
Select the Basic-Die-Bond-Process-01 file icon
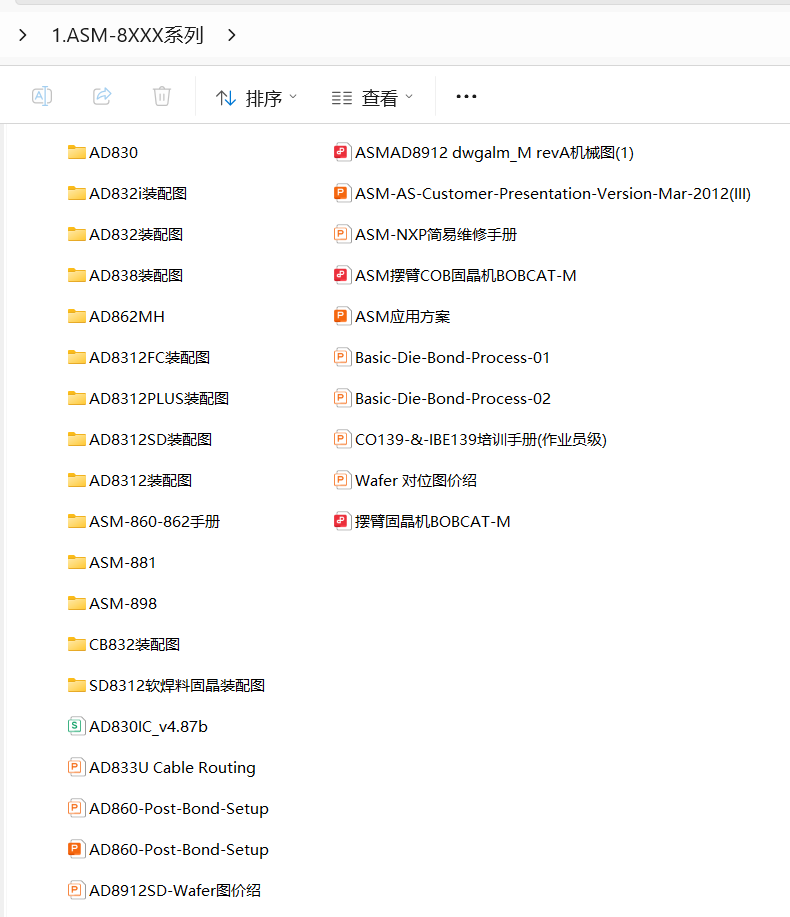pyautogui.click(x=342, y=357)
